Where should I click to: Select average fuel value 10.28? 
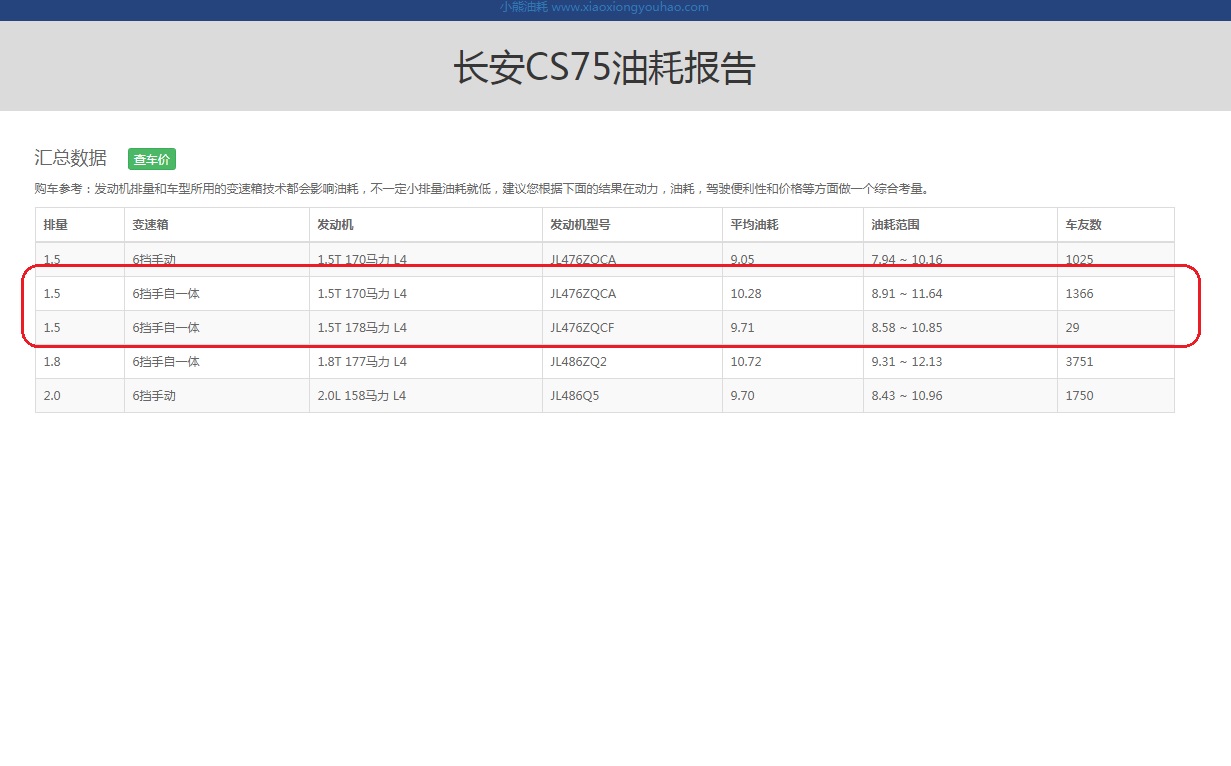(x=747, y=294)
